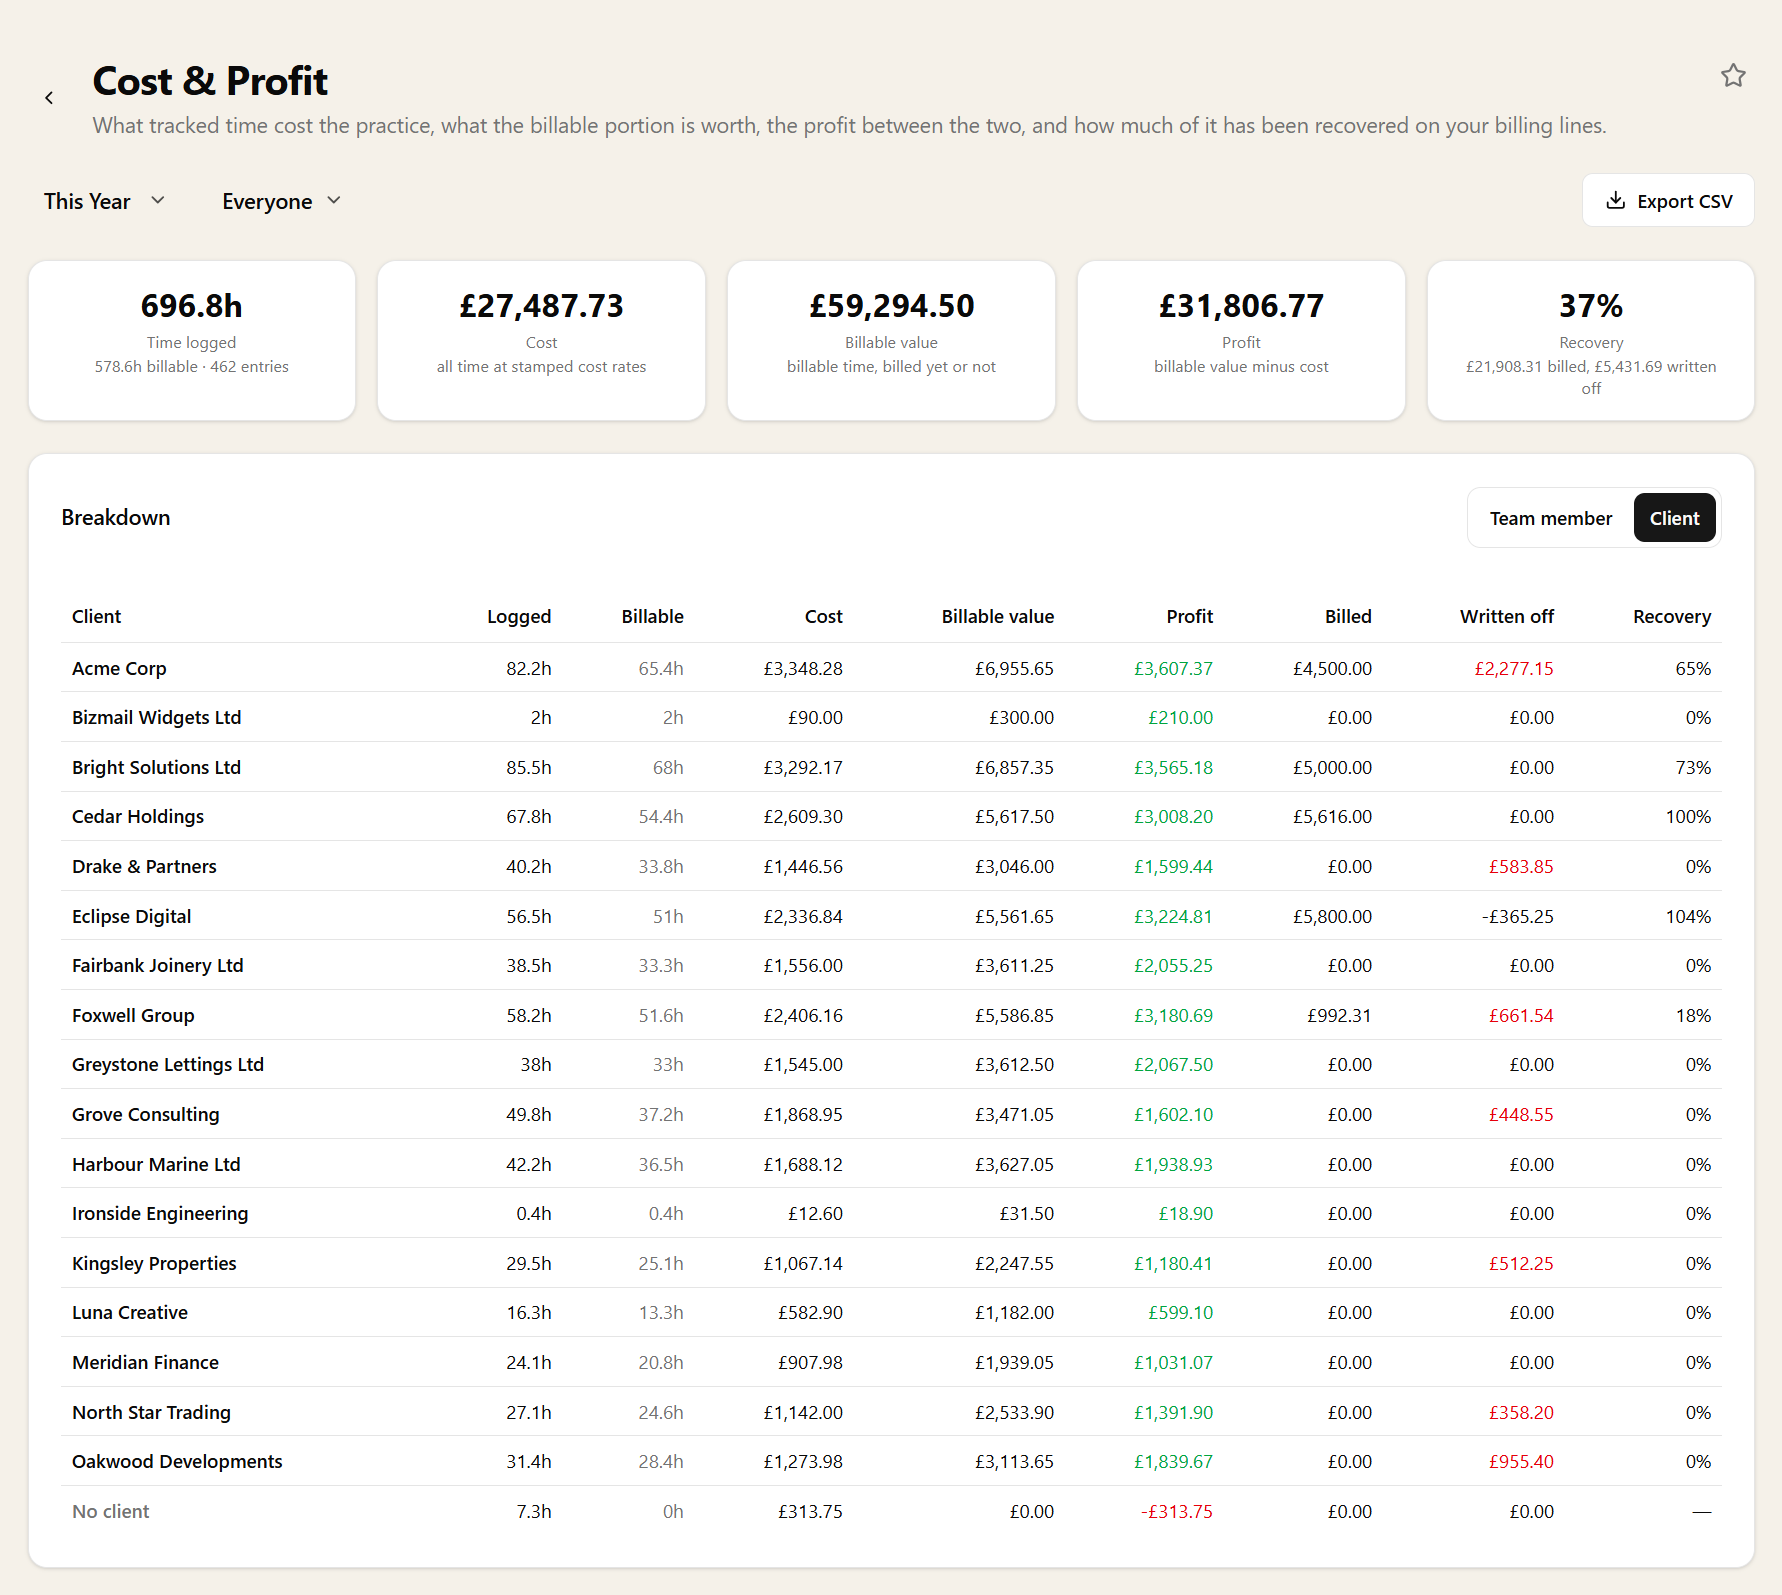Click Harbour Marine billable value £3,627.05

pyautogui.click(x=1014, y=1164)
